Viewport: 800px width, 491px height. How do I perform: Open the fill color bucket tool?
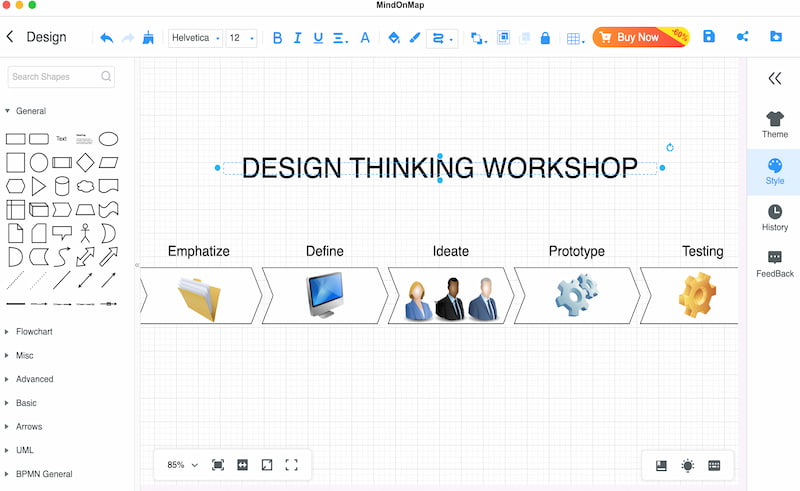tap(393, 37)
